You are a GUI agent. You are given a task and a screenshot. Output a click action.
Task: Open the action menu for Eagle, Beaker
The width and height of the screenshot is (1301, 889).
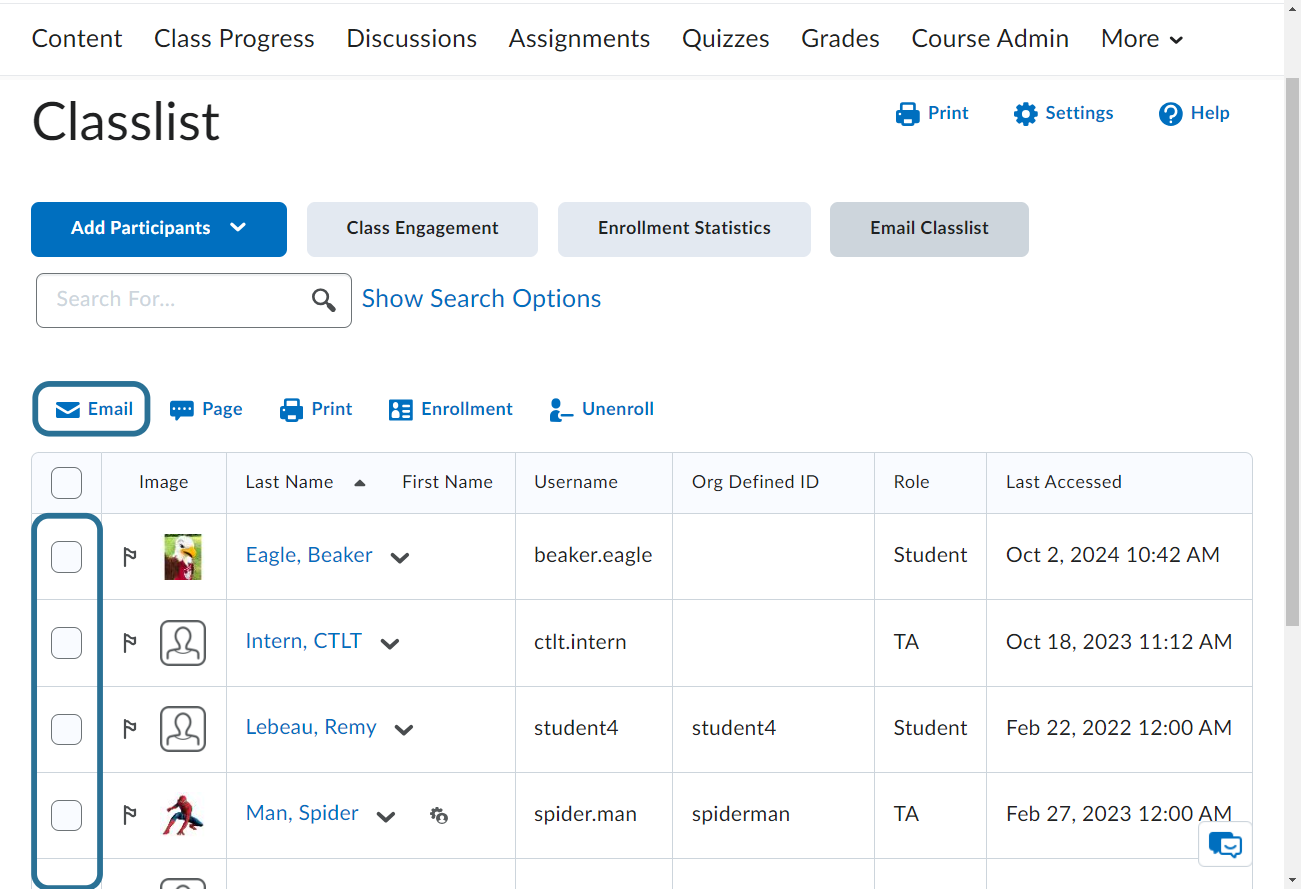[400, 558]
